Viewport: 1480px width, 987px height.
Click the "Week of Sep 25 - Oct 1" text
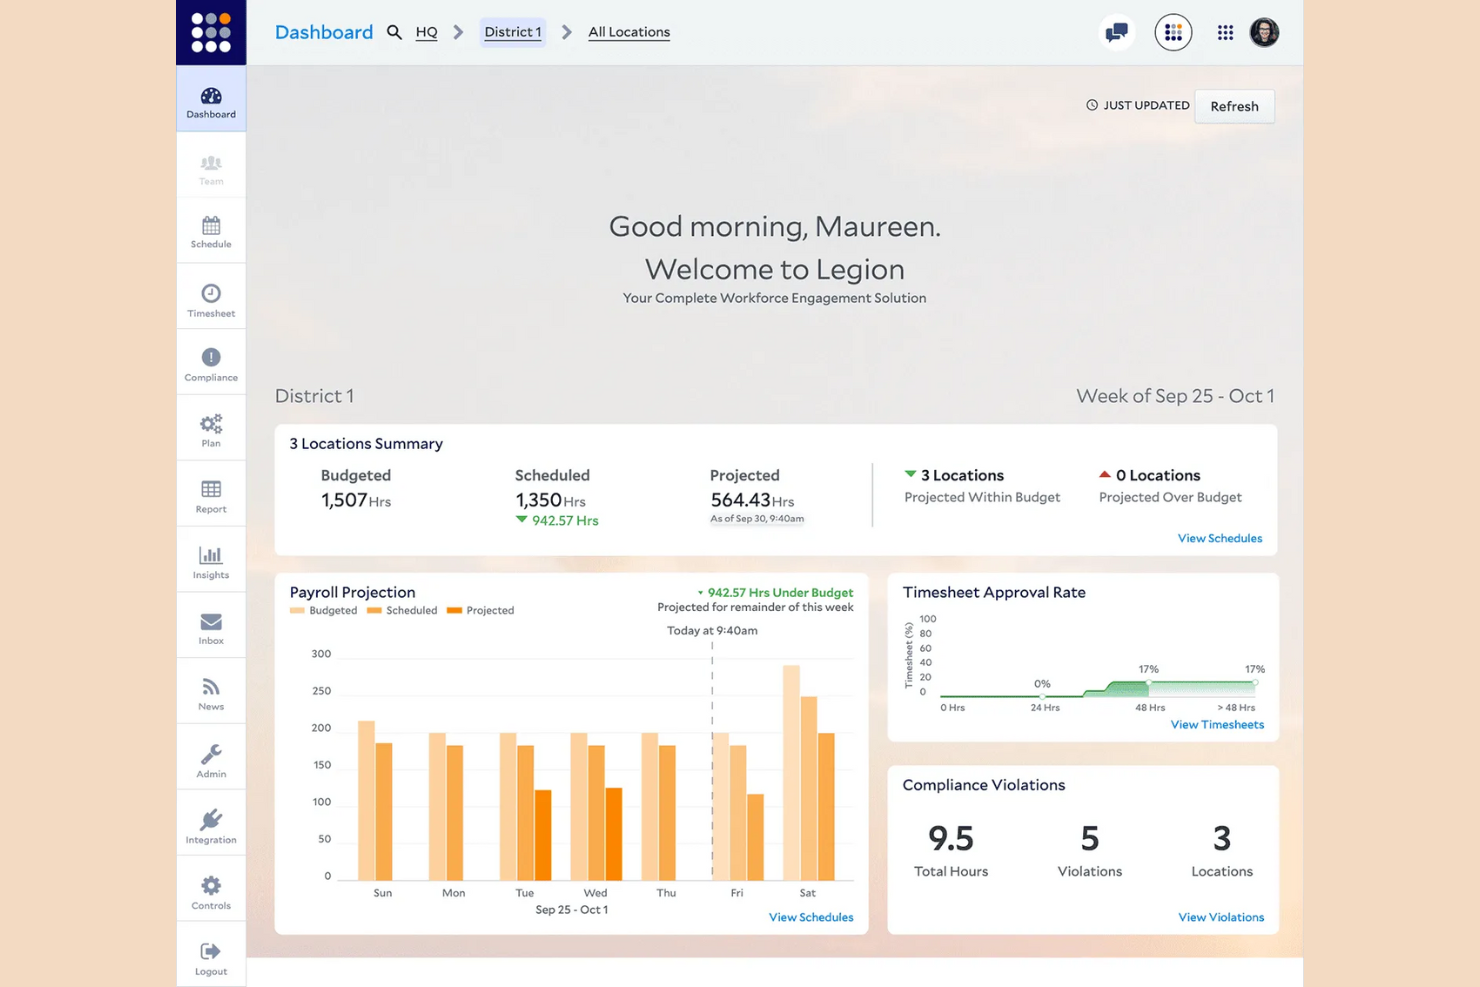(1175, 396)
